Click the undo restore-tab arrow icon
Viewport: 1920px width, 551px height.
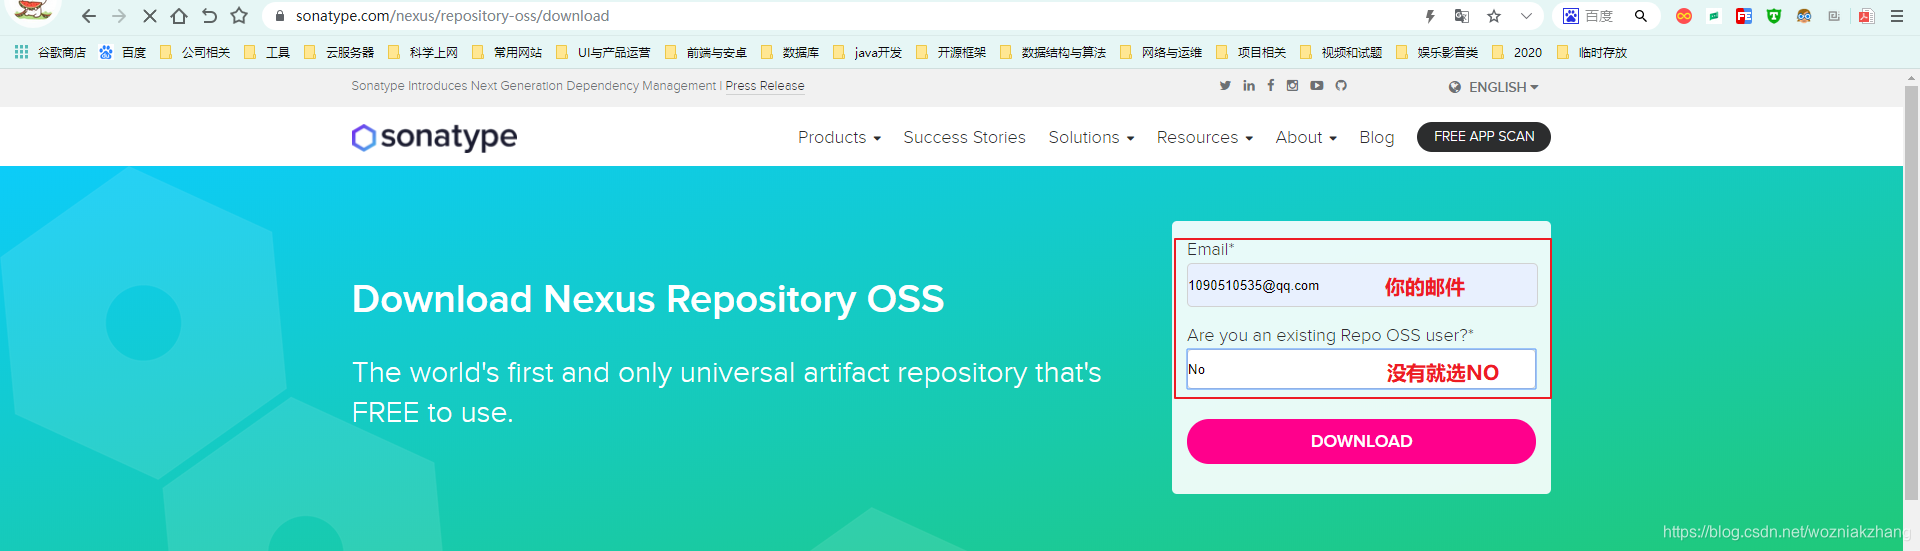[209, 16]
